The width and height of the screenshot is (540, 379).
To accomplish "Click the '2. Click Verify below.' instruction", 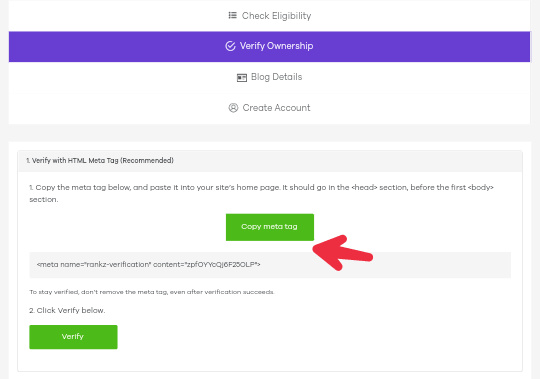I will pyautogui.click(x=67, y=310).
